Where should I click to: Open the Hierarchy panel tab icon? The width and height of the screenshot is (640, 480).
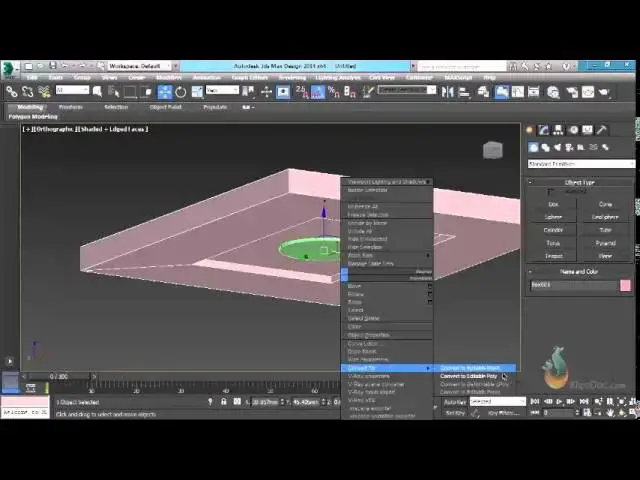coord(558,130)
